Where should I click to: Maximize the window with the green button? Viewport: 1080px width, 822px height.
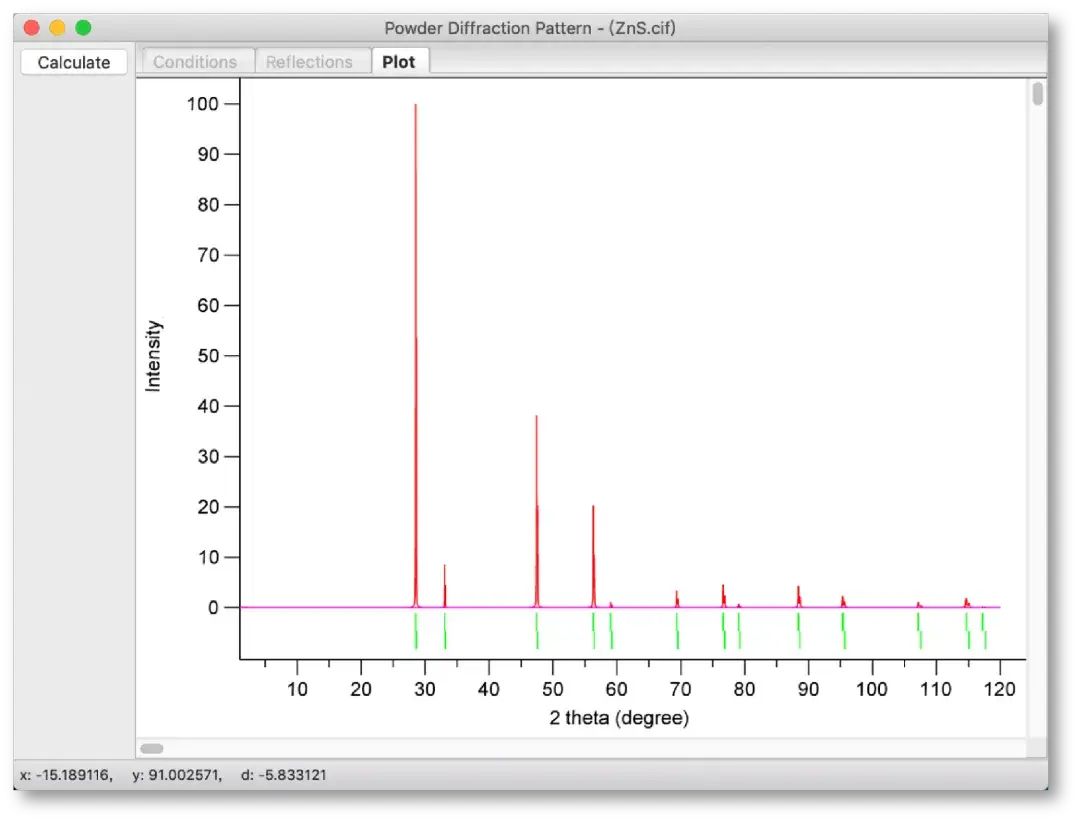(x=83, y=28)
